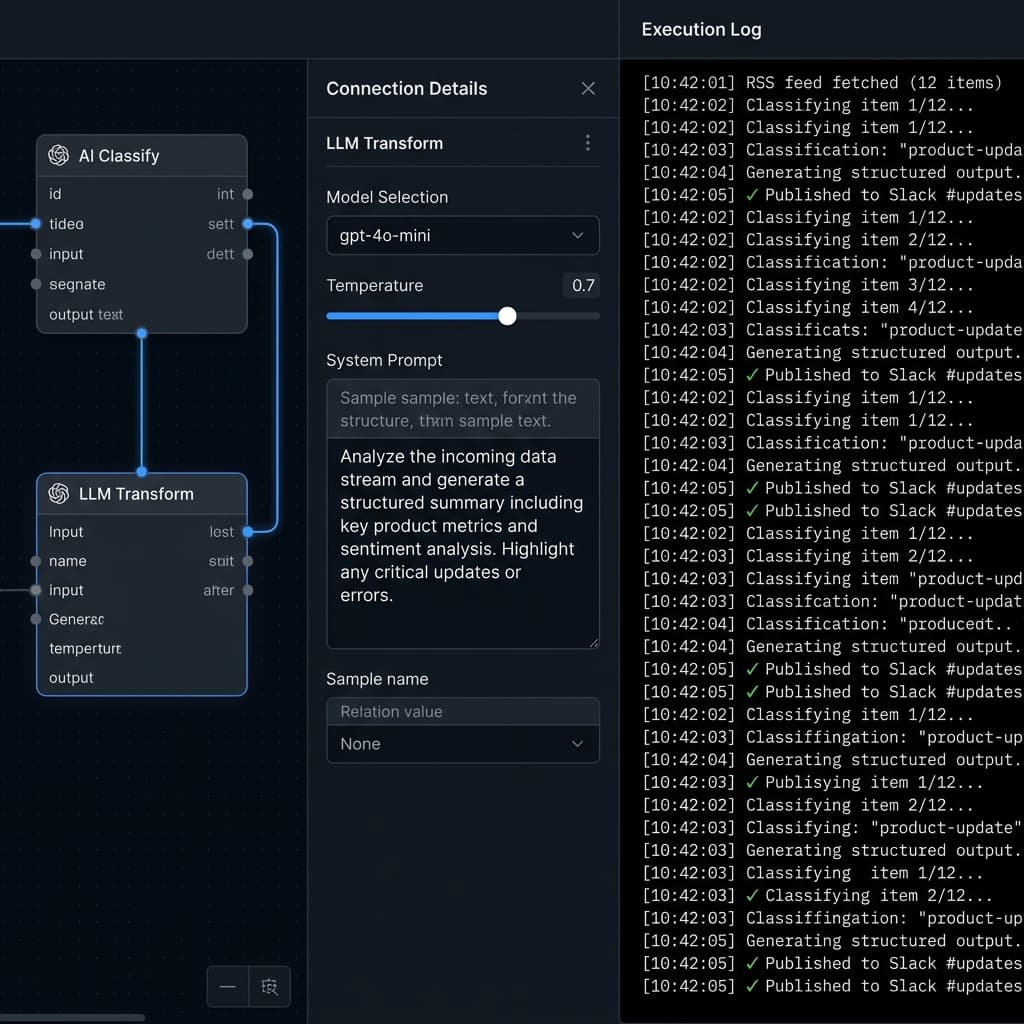Viewport: 1024px width, 1024px height.
Task: Click the 'id' row in AI Classify
Action: [142, 194]
